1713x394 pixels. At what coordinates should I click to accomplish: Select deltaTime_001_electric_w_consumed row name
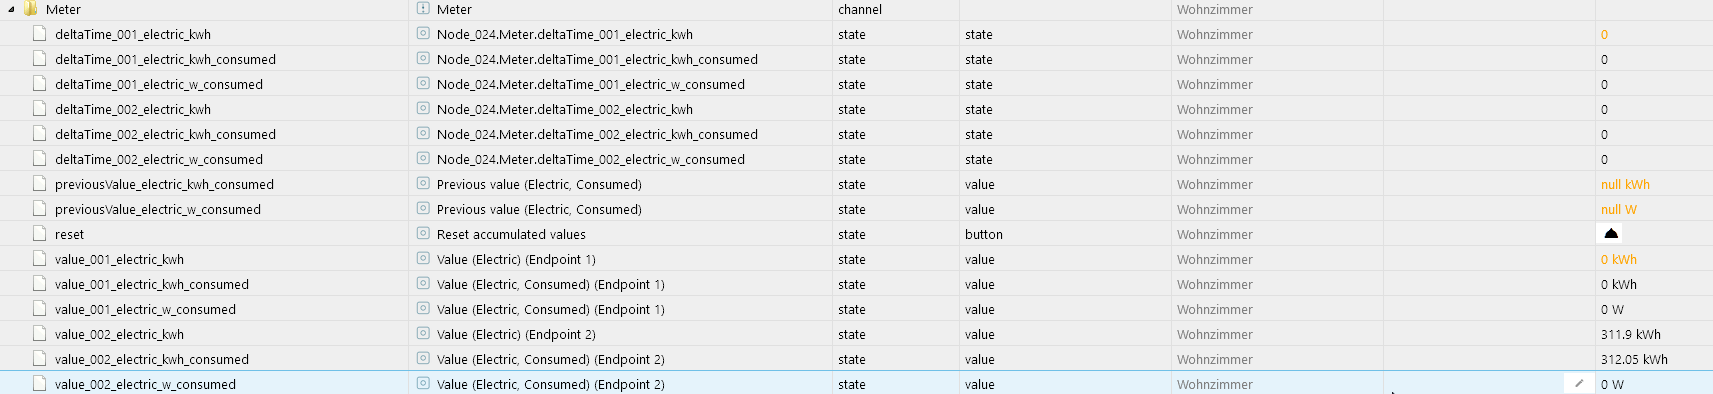[x=159, y=85]
